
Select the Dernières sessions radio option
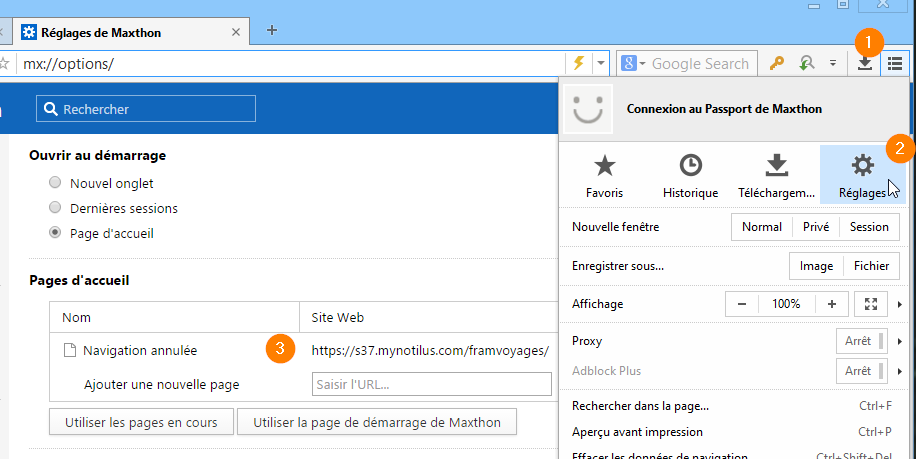[55, 207]
